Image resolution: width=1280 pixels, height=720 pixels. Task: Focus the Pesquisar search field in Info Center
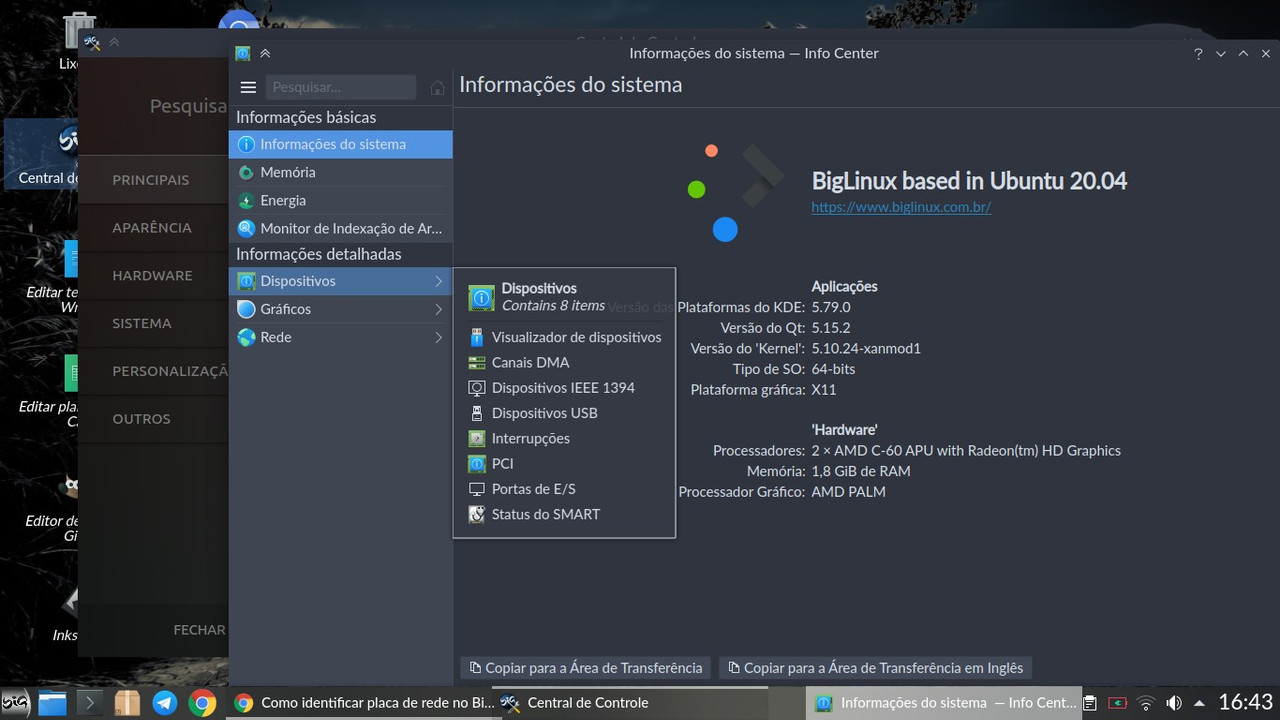pyautogui.click(x=341, y=87)
